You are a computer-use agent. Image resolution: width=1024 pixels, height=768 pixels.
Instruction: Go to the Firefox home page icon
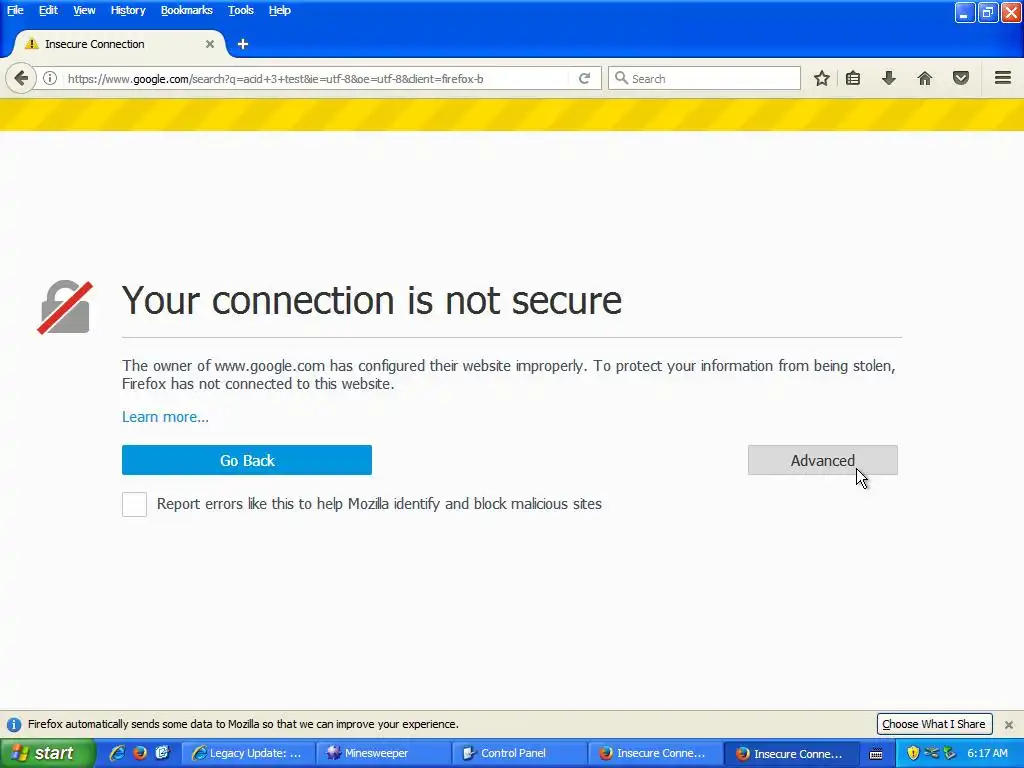tap(925, 78)
